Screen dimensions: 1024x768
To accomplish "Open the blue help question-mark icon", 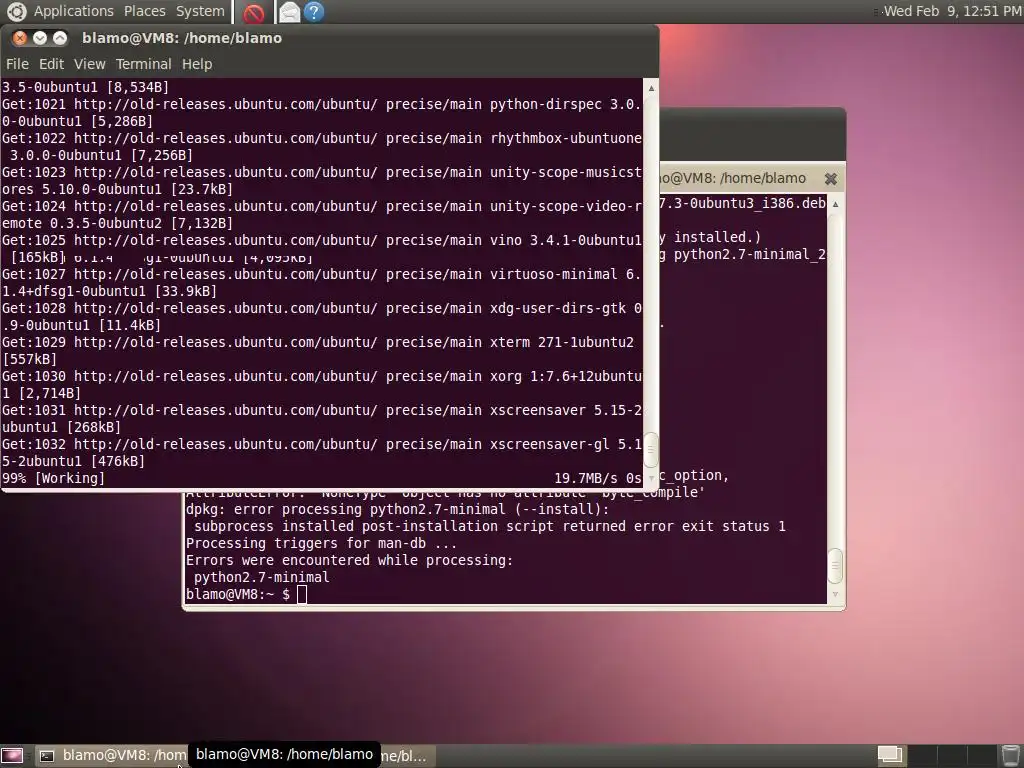I will click(x=314, y=12).
